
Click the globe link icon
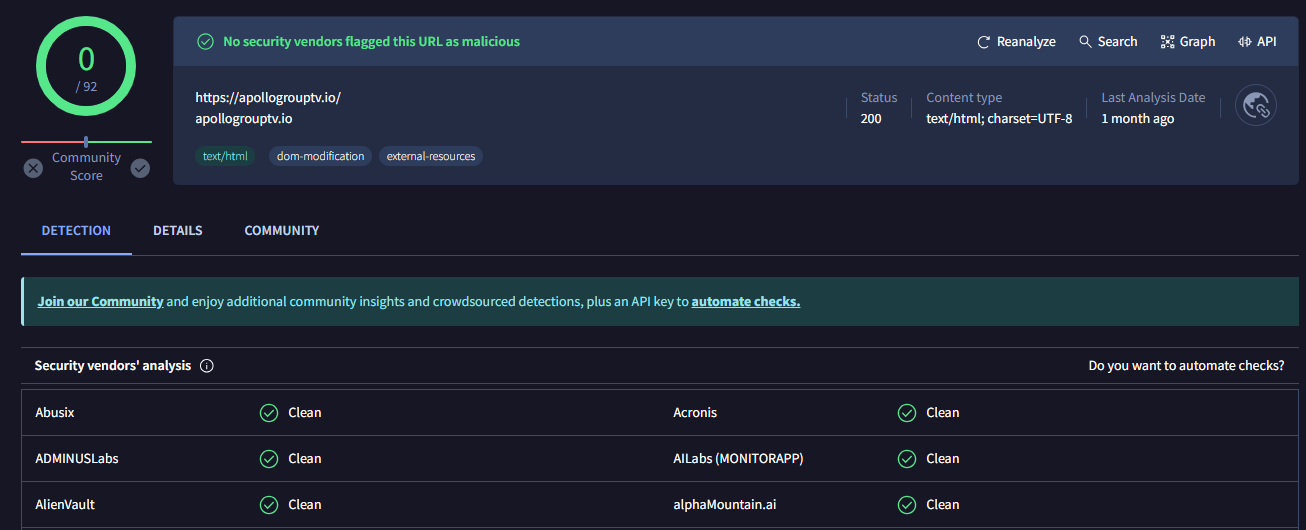pyautogui.click(x=1256, y=105)
